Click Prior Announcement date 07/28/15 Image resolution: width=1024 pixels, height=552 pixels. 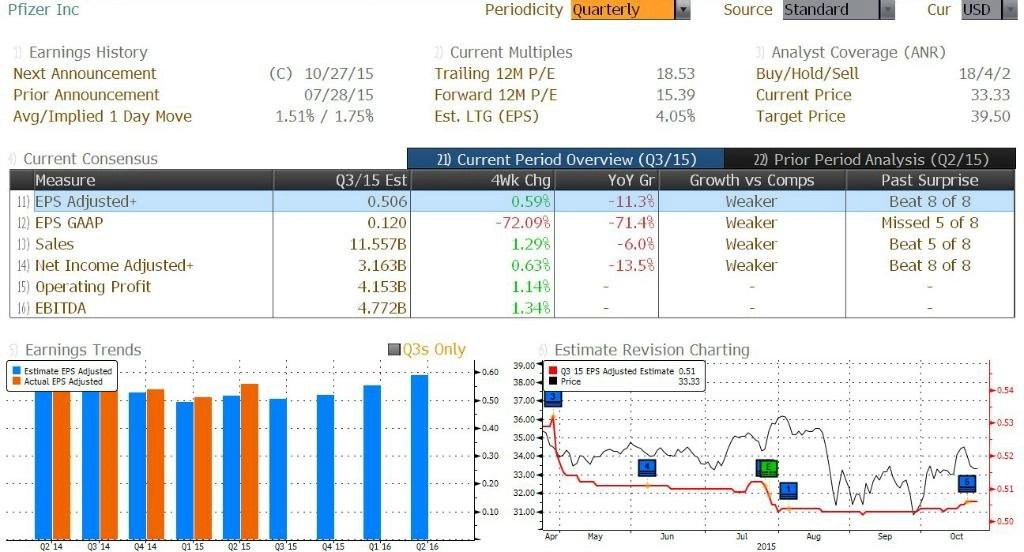339,95
